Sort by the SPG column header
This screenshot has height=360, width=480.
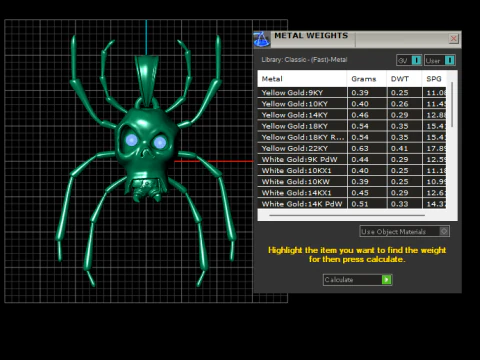coord(434,79)
